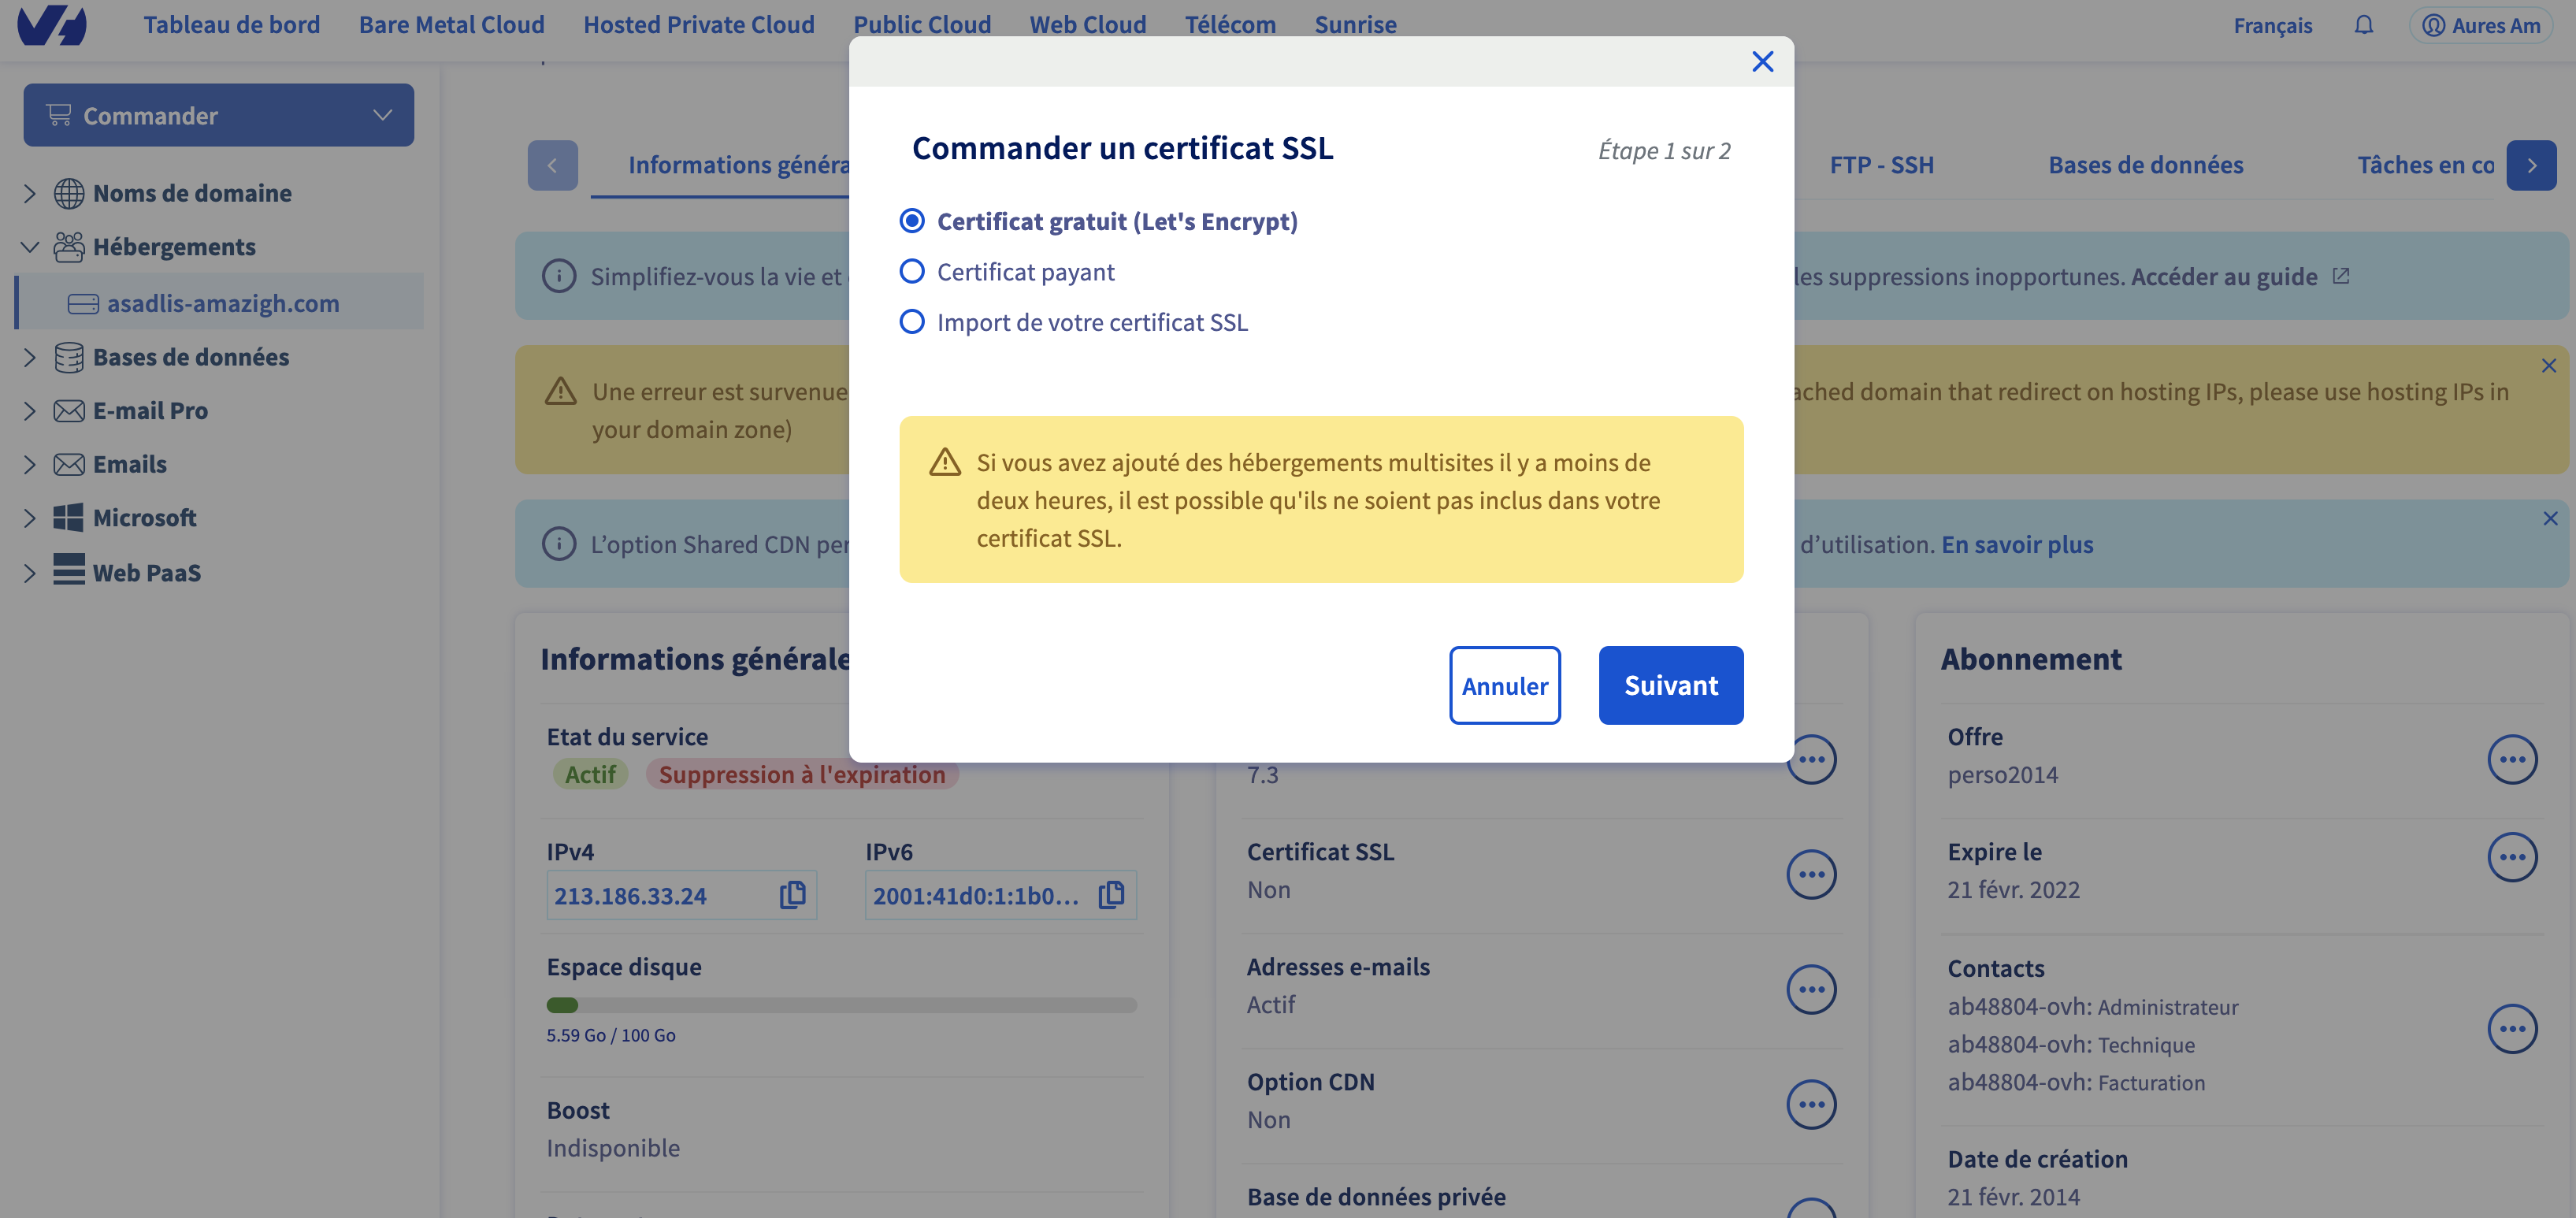Open the Option CDN actions menu
Screen dimensions: 2576x1218
click(1811, 1105)
